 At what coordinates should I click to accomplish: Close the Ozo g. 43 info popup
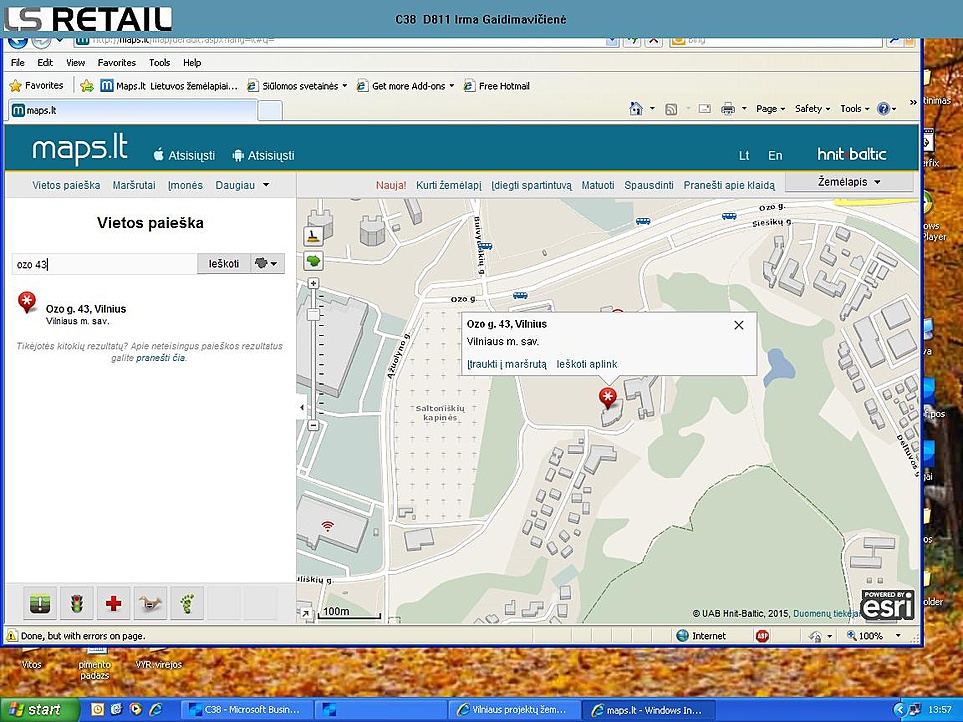coord(739,325)
